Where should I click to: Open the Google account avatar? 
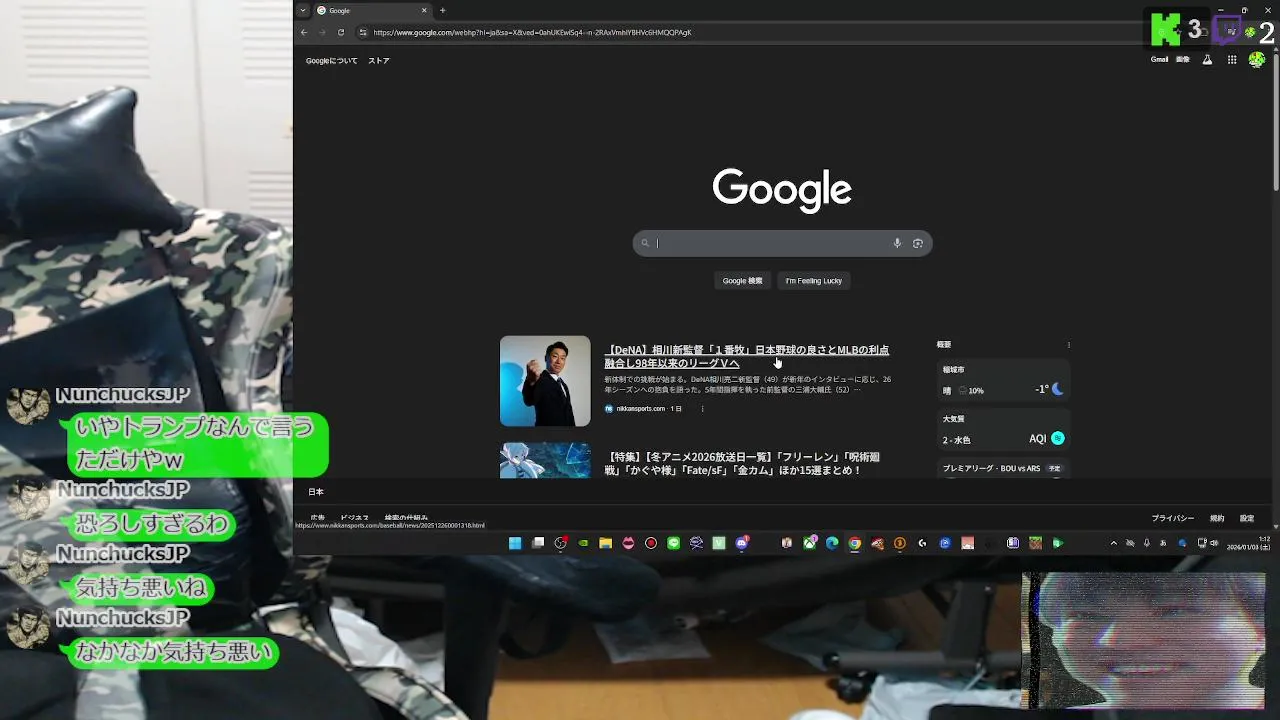pos(1257,60)
